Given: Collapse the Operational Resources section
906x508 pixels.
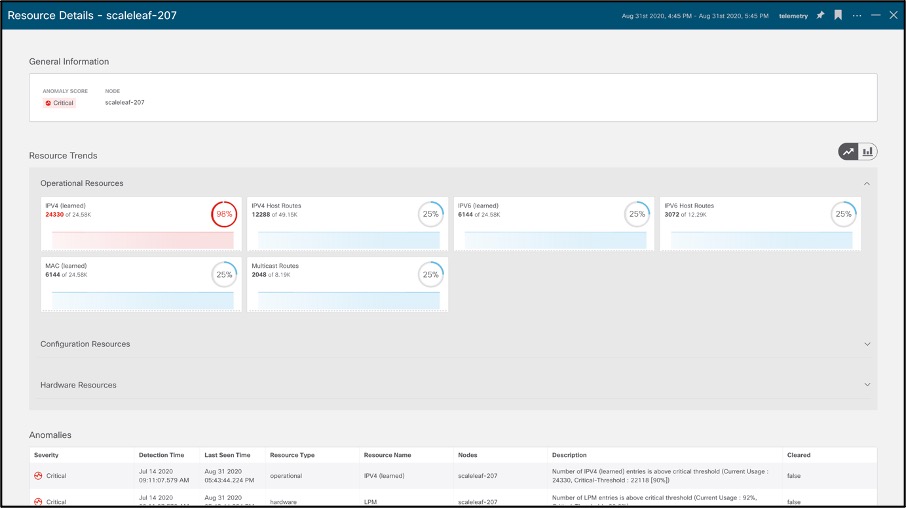Looking at the screenshot, I should [x=867, y=184].
